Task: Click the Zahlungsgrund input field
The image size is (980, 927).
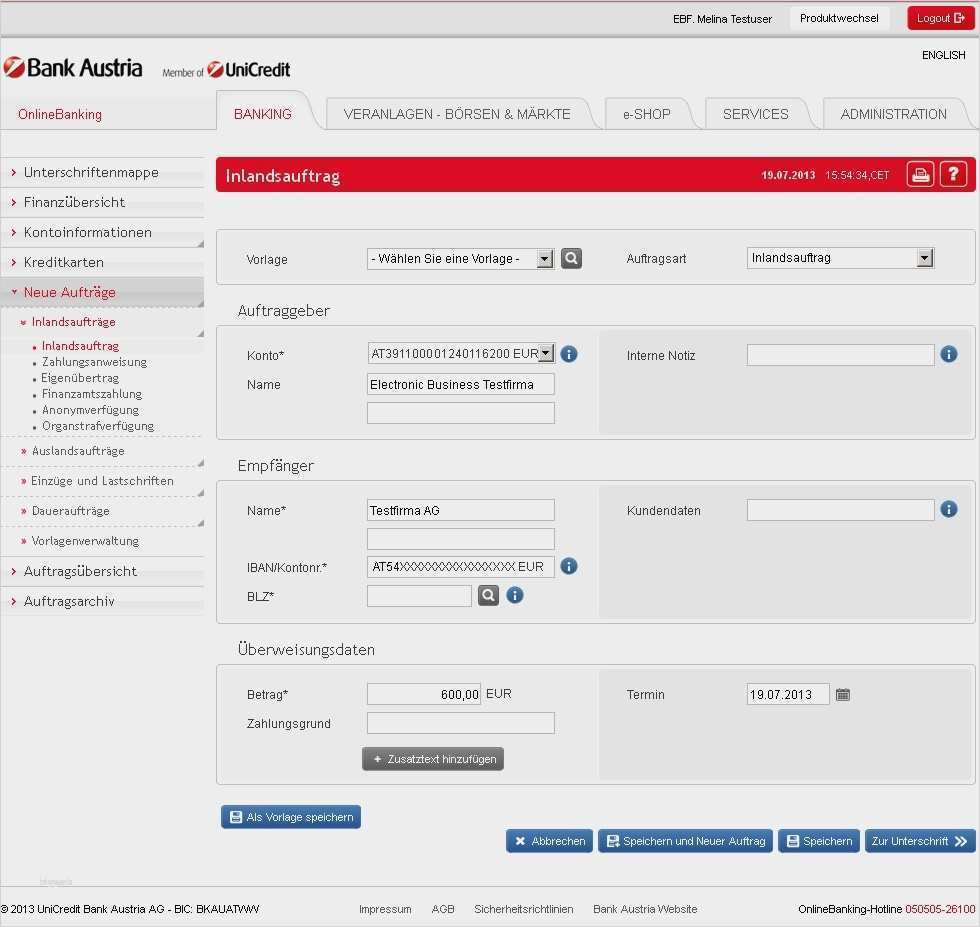Action: coord(460,724)
